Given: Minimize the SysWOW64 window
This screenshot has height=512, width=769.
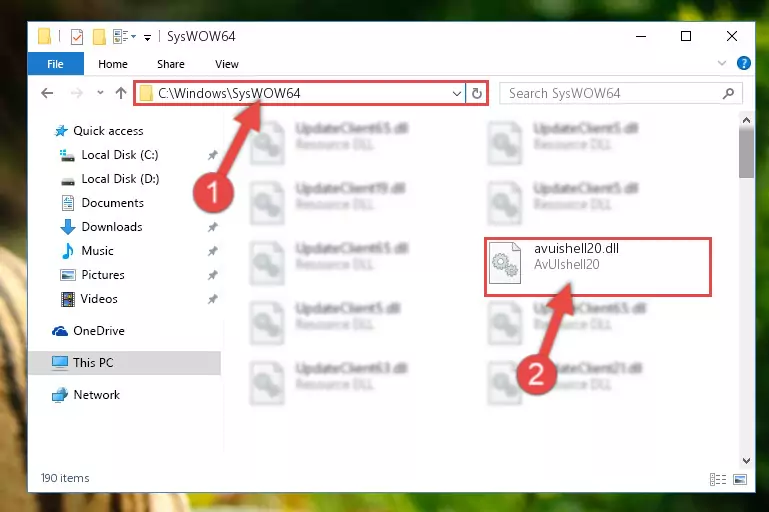Looking at the screenshot, I should (641, 36).
